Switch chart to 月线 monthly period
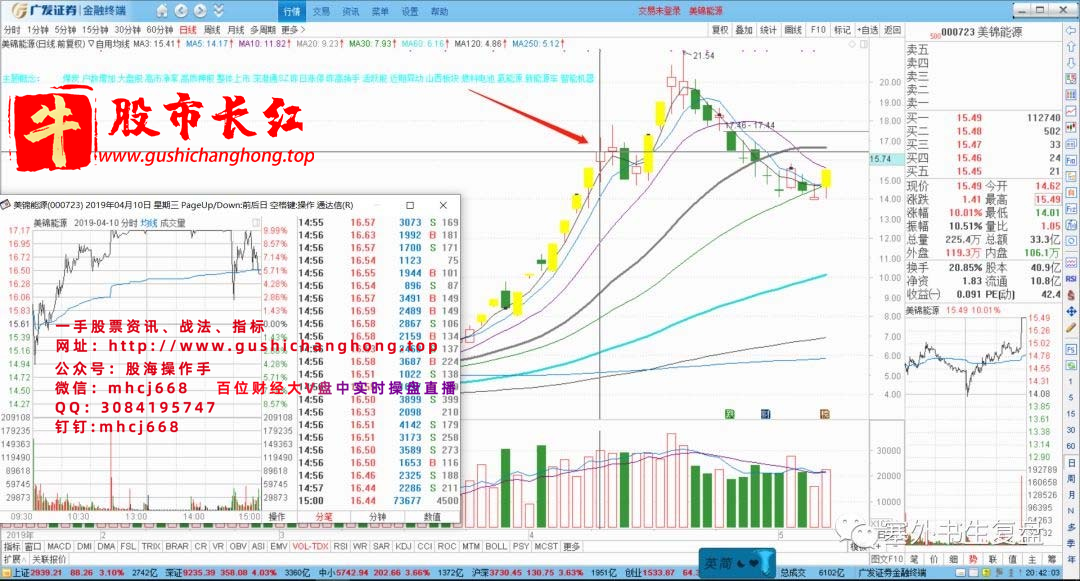Viewport: 1080px width, 581px height. pos(236,30)
